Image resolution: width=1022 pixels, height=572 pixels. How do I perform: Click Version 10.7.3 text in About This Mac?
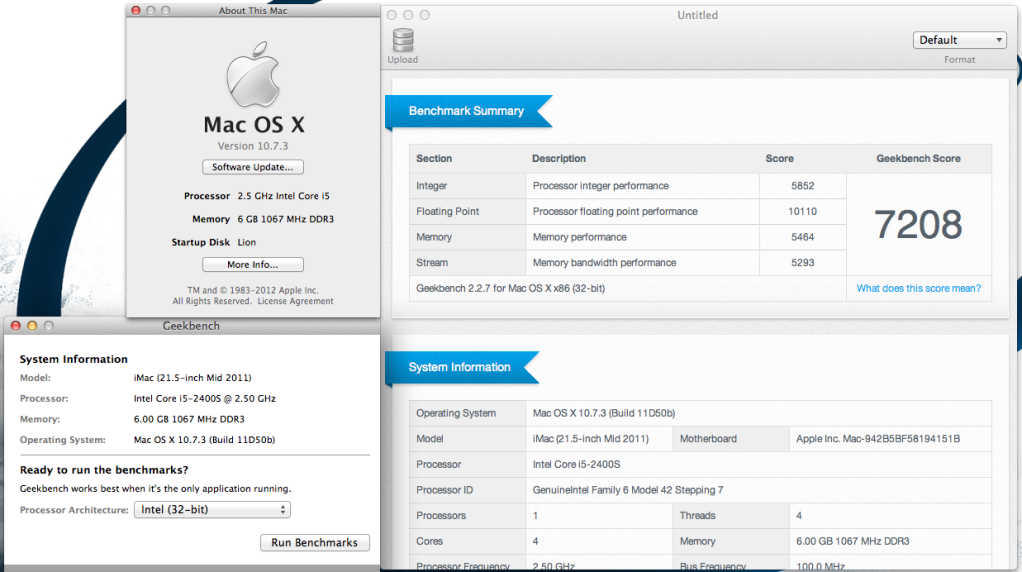tap(253, 146)
